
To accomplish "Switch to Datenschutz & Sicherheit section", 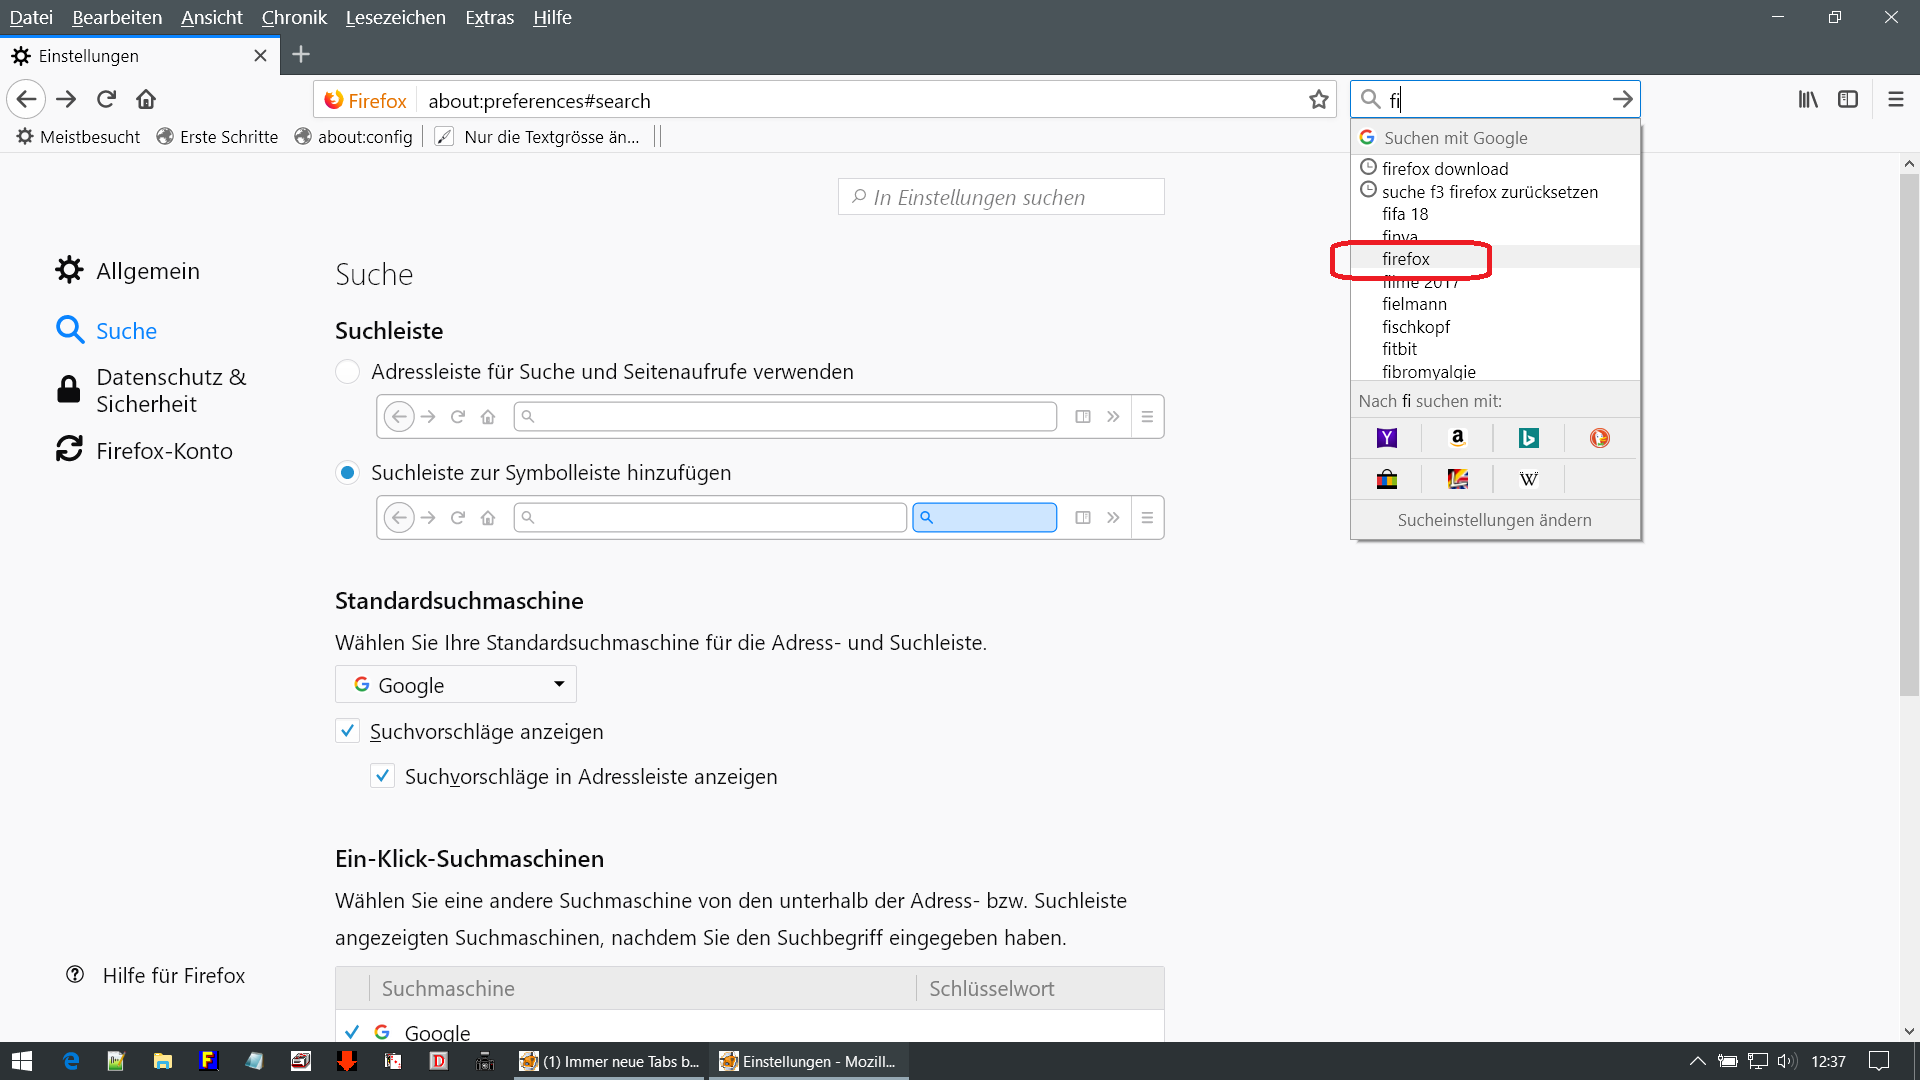I will 170,390.
